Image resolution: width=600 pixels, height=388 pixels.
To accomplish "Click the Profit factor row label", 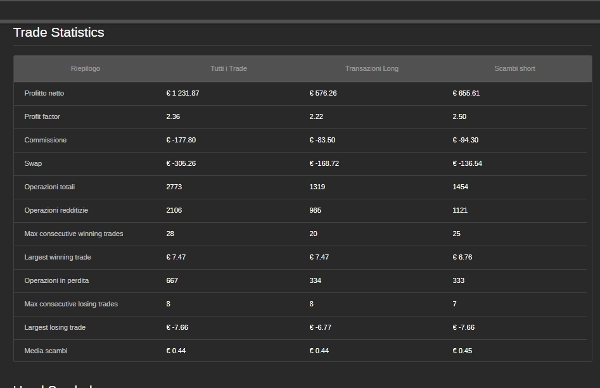I will coord(42,117).
